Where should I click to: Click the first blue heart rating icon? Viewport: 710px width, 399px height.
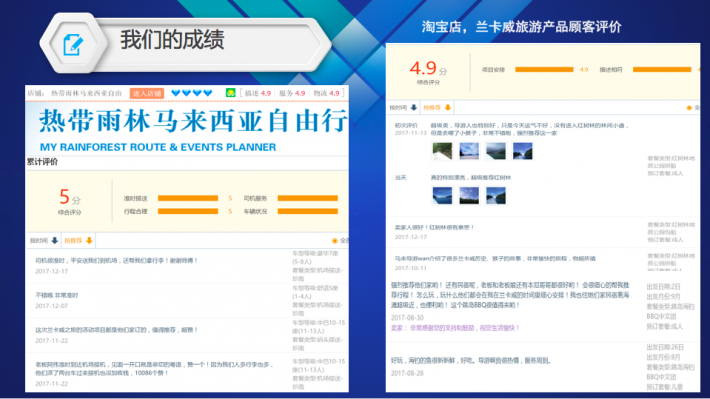[176, 93]
